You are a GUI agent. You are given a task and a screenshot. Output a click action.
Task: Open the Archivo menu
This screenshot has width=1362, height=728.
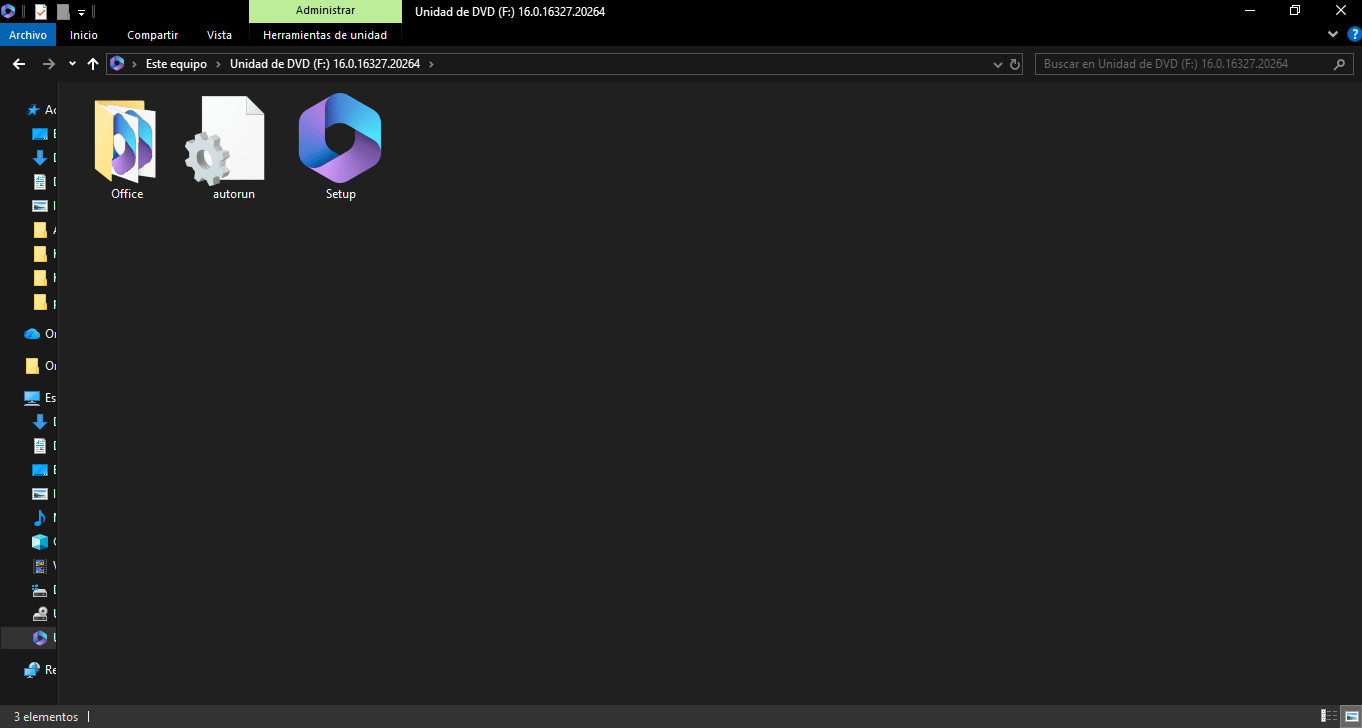pyautogui.click(x=28, y=35)
